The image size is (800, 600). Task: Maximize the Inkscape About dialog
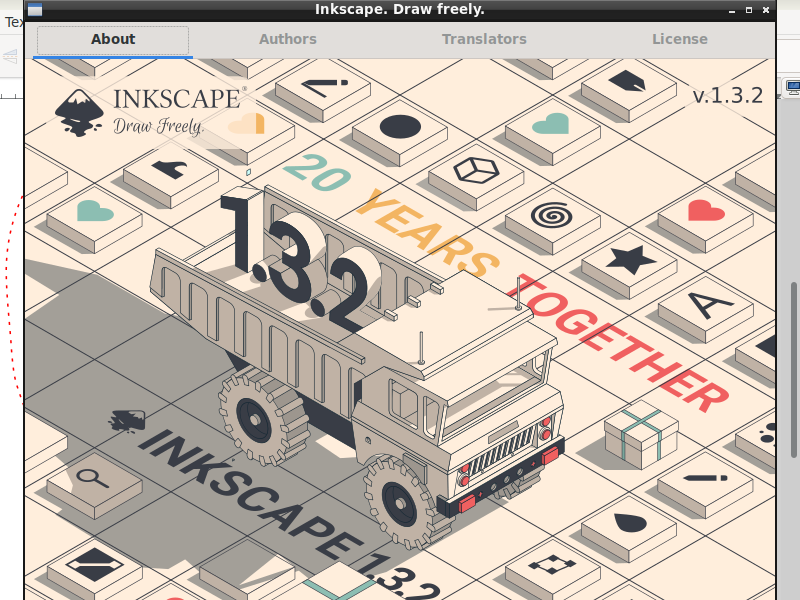(749, 10)
